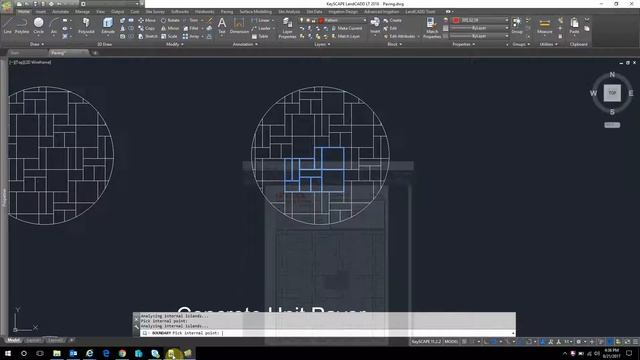Viewport: 640px width, 360px height.
Task: Switch to the Annotate ribbon tab
Action: click(60, 11)
